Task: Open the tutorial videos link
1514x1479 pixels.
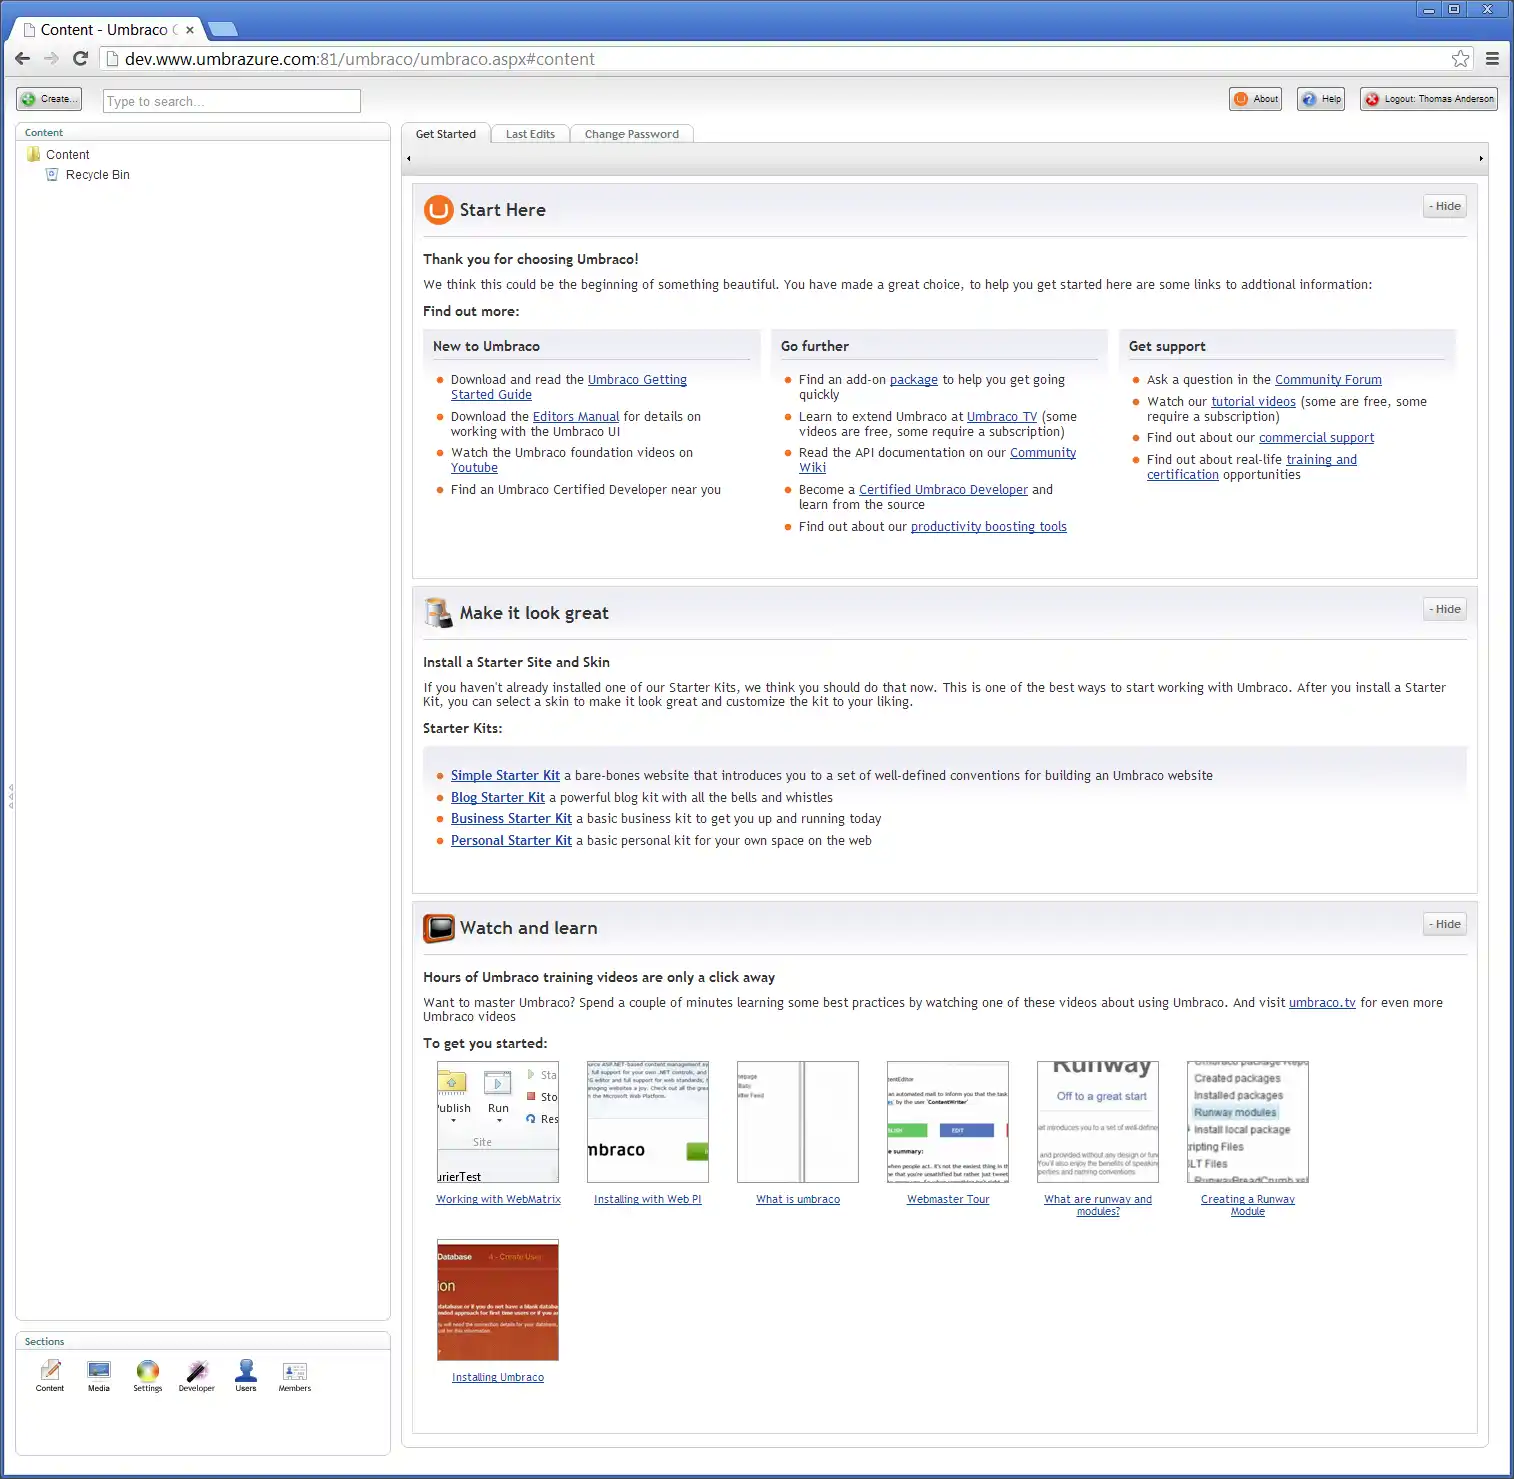Action: tap(1254, 402)
